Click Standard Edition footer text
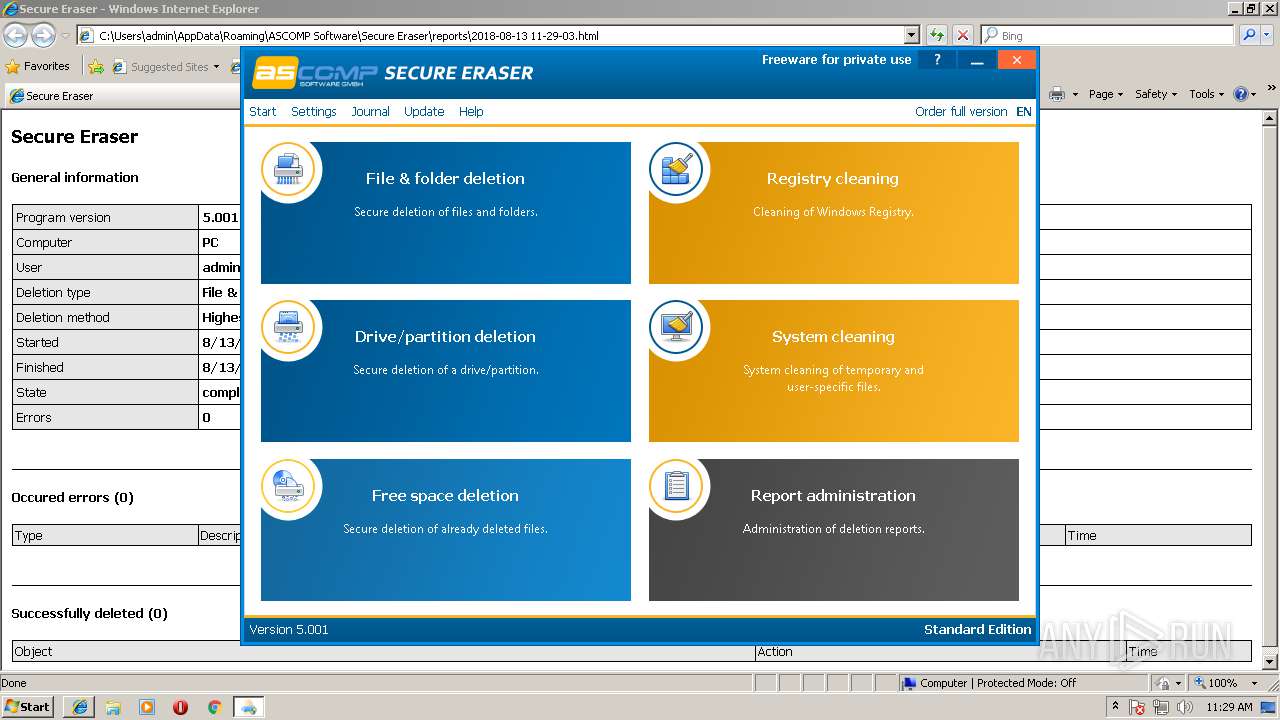 [x=977, y=629]
